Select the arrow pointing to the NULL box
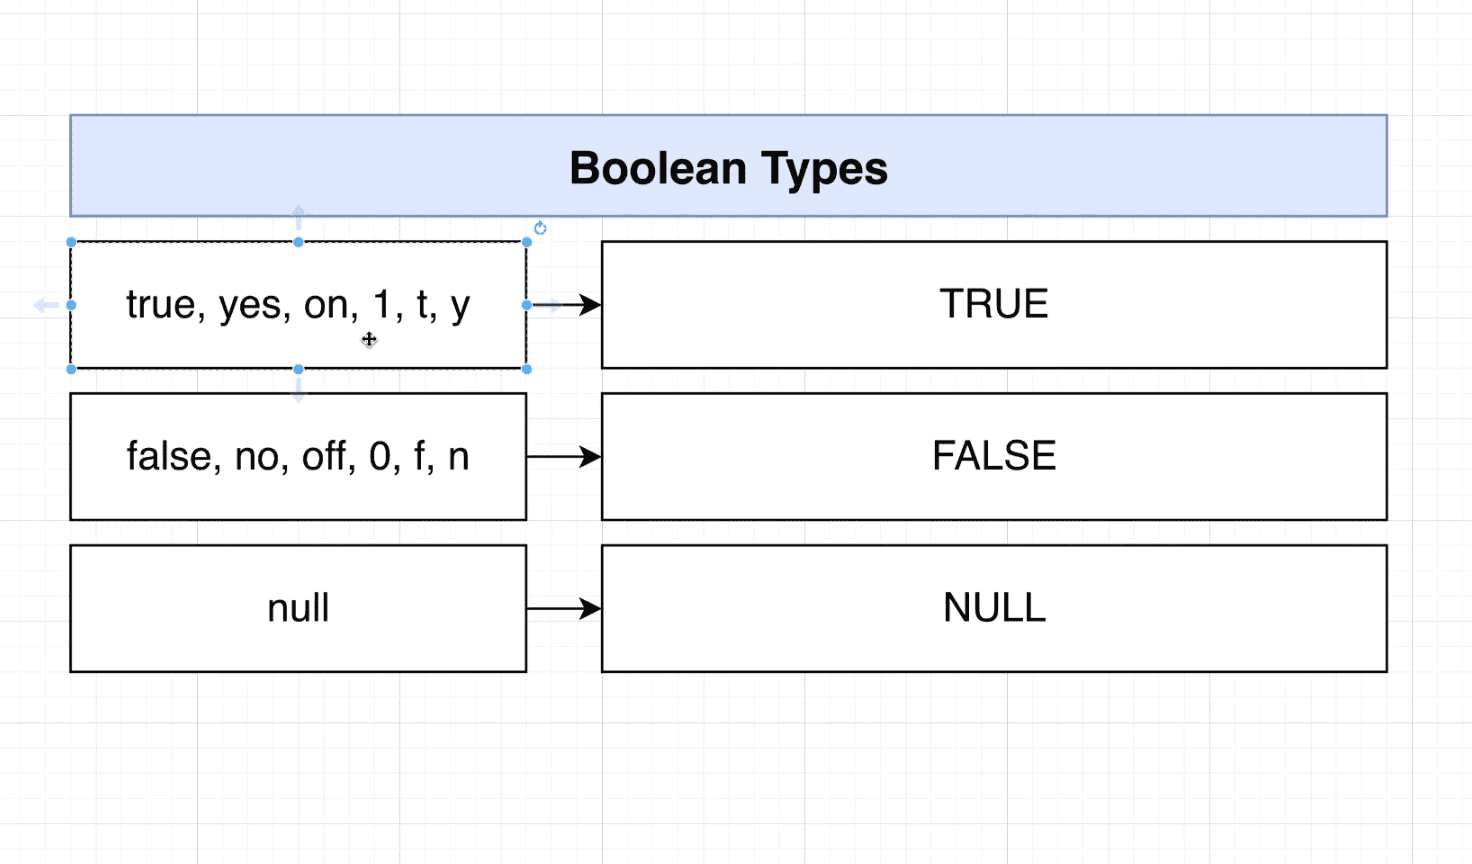 [560, 608]
